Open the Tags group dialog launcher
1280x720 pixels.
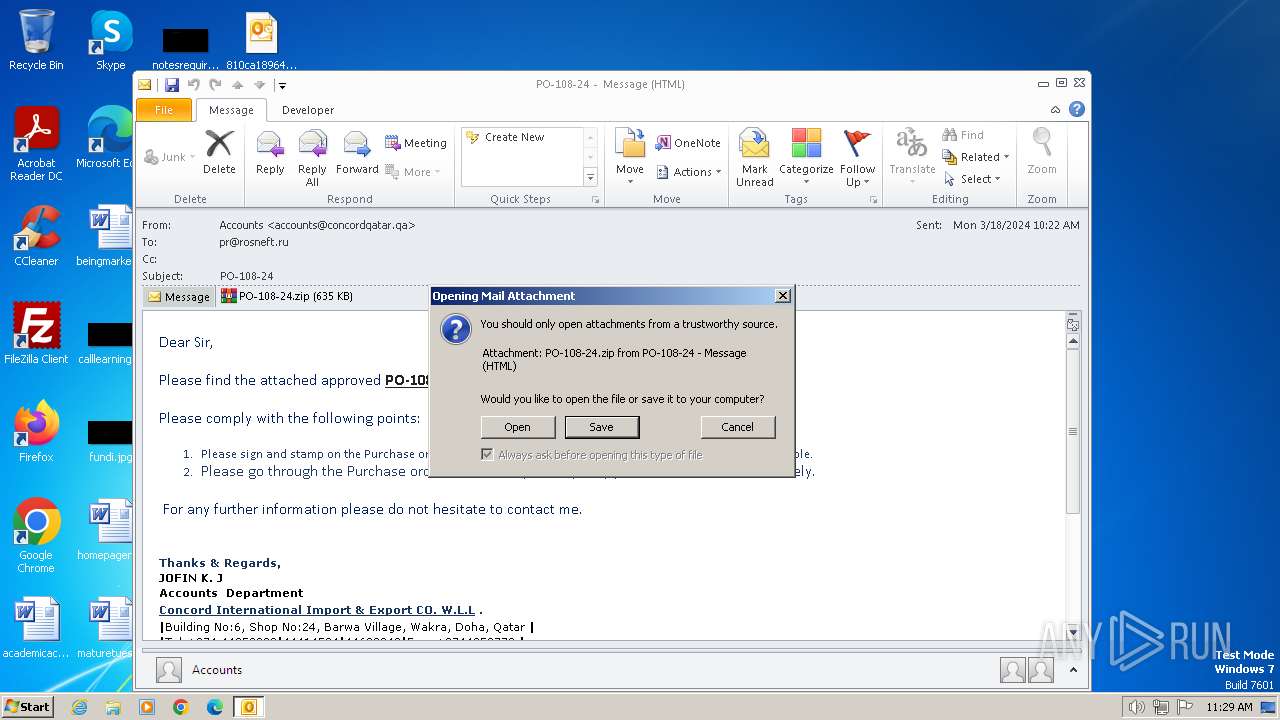tap(873, 200)
